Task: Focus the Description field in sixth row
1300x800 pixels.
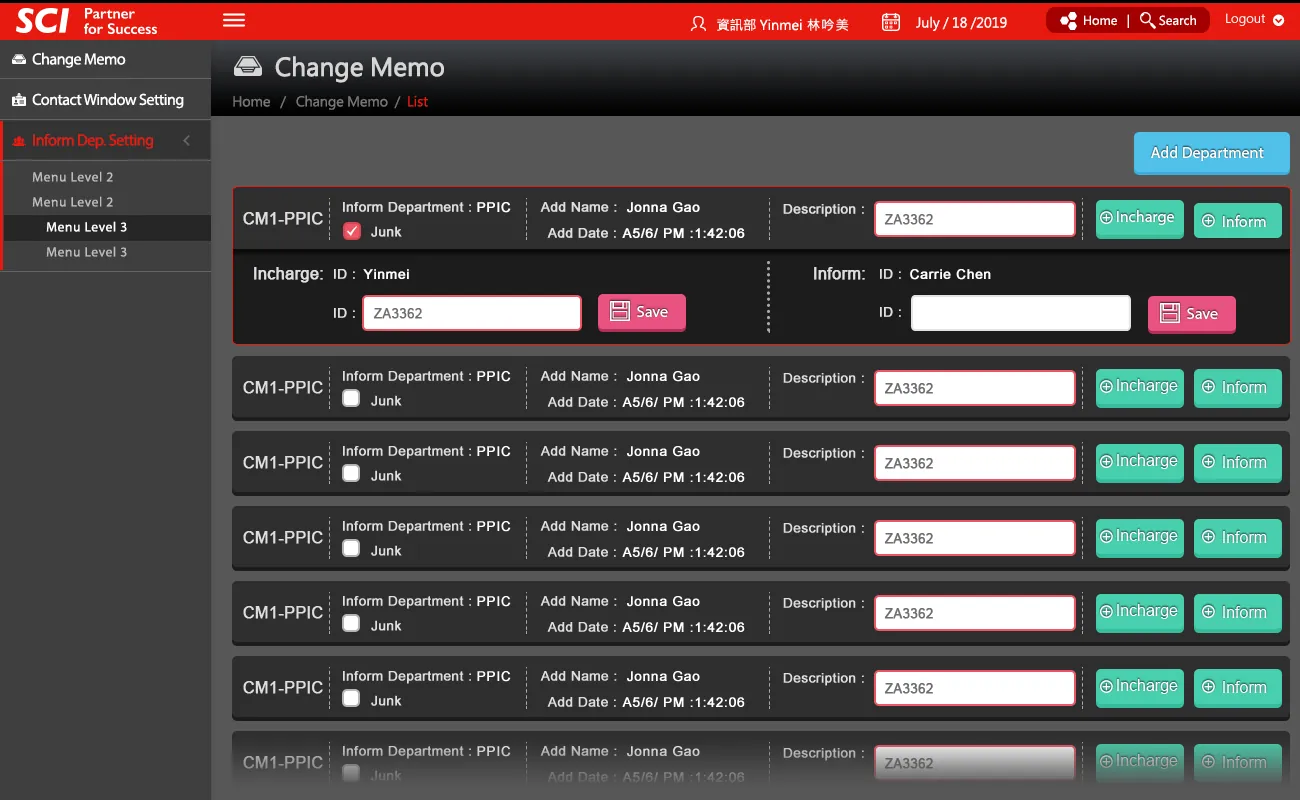Action: tap(975, 688)
